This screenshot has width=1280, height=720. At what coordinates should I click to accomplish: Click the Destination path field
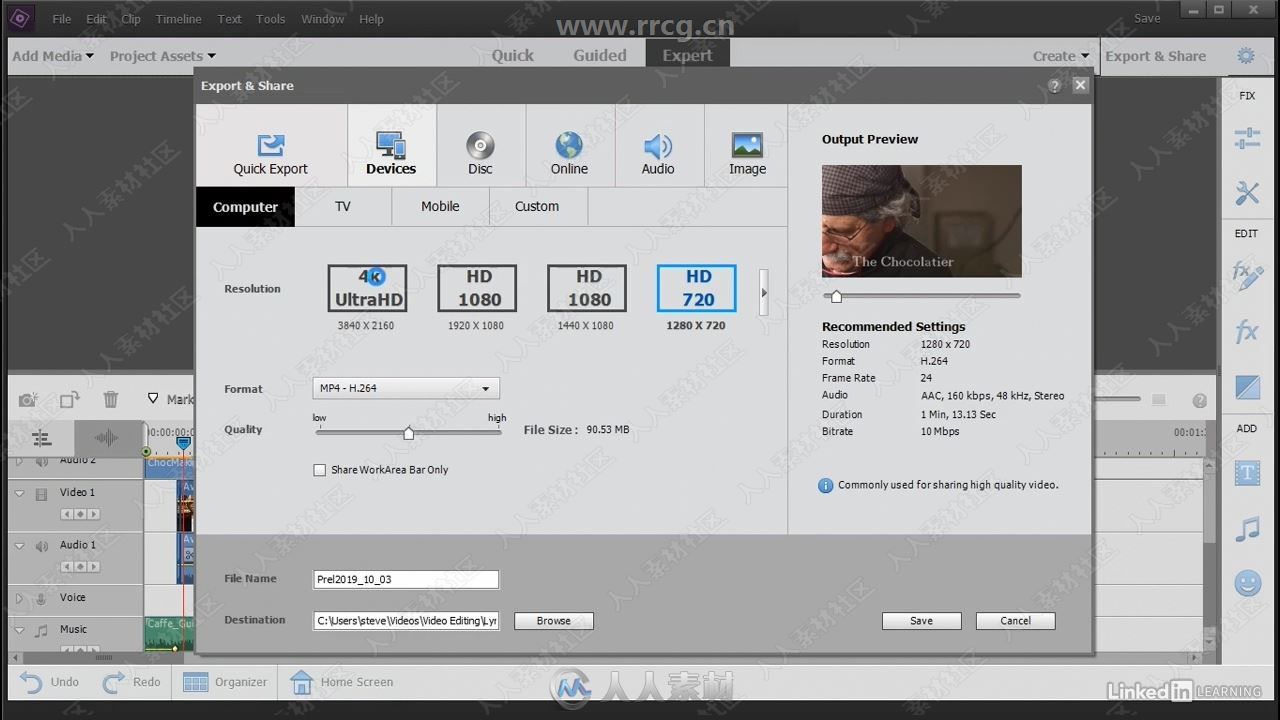coord(406,621)
